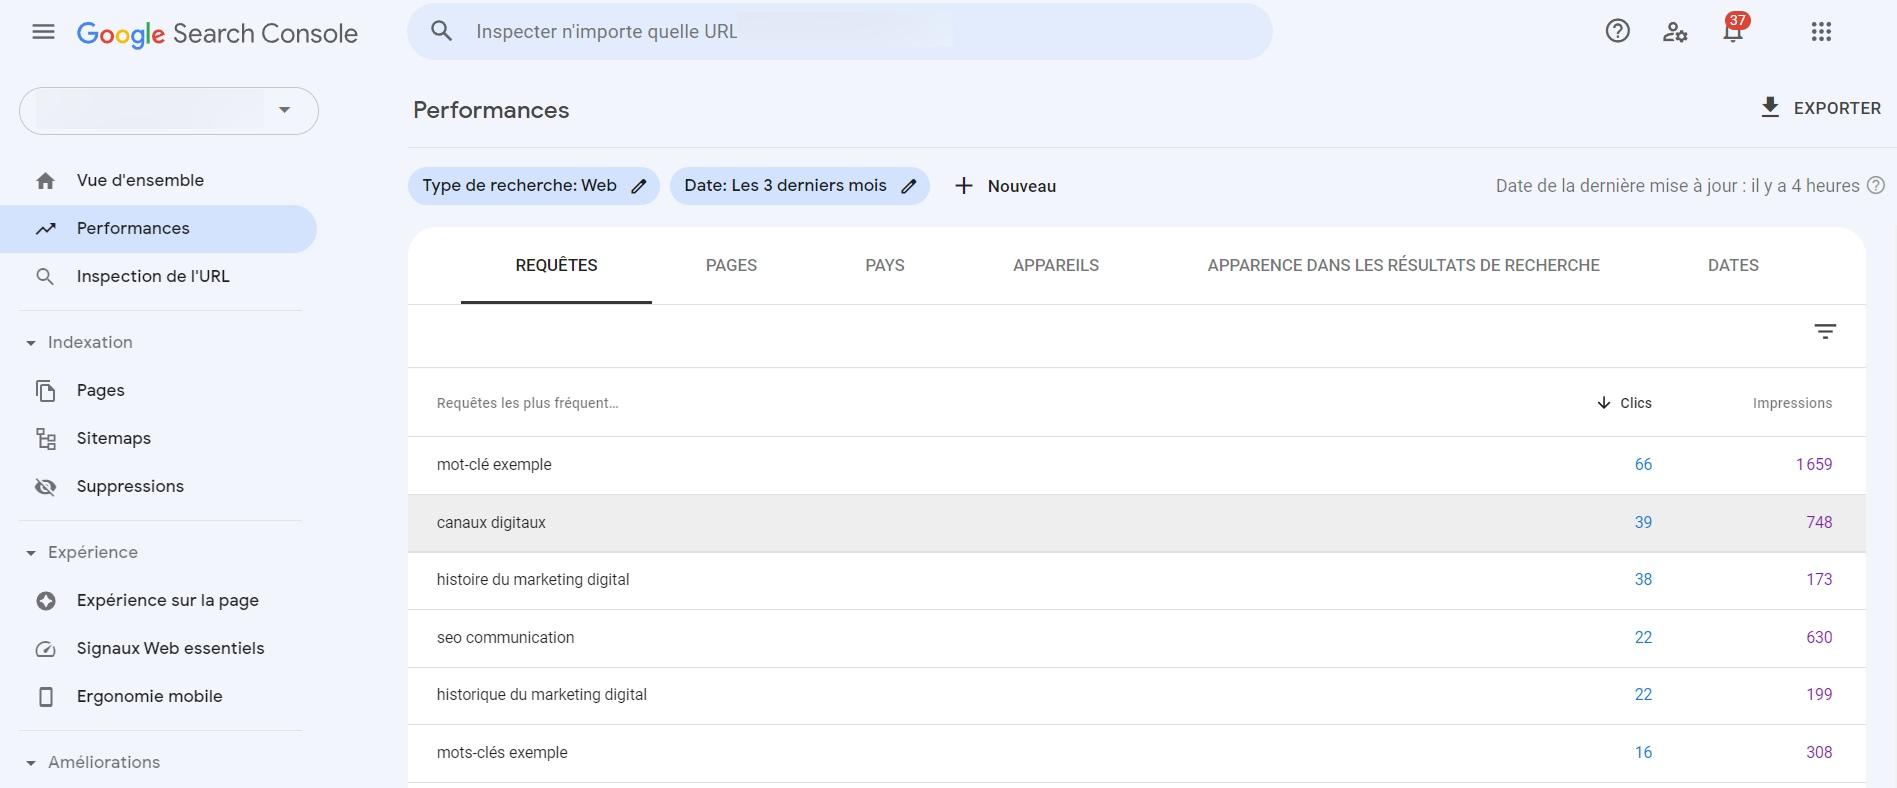Click the magnifier icon for Inspection de l'URL
Screen dimensions: 1897x788
coord(45,277)
